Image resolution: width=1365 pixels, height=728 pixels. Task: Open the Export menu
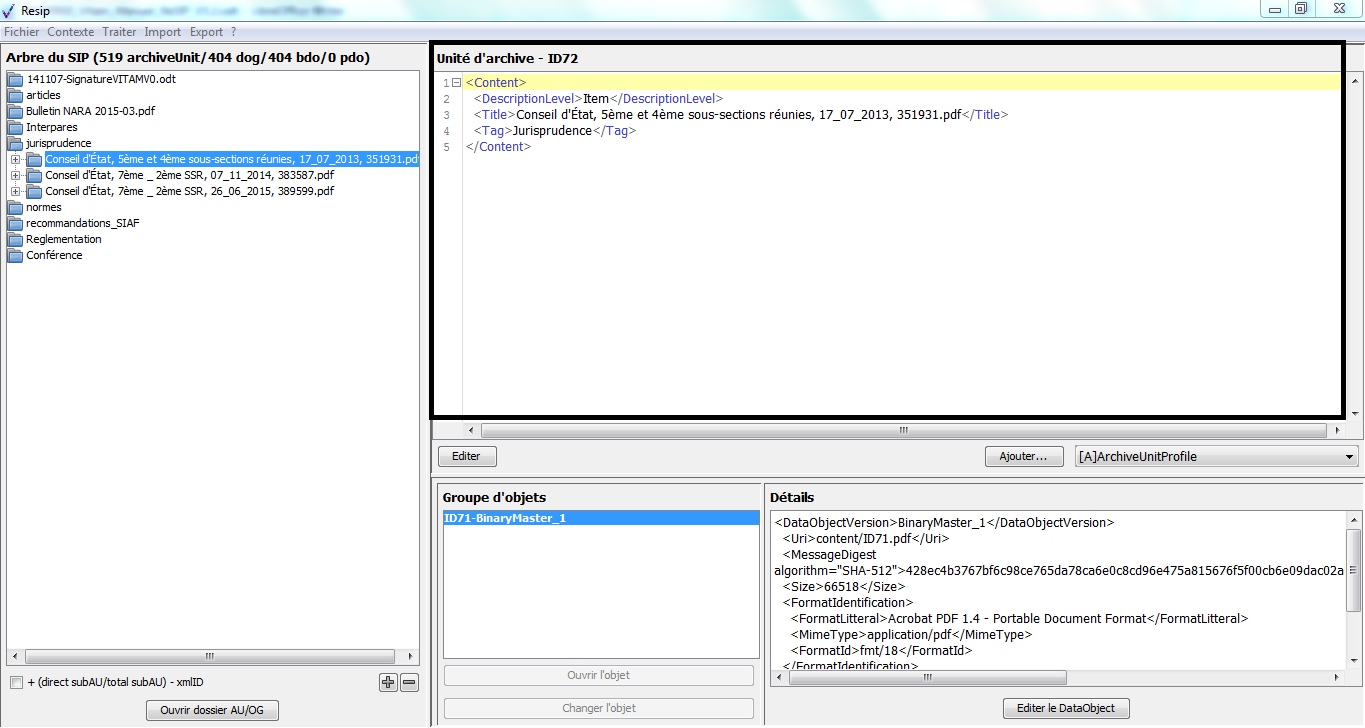tap(206, 32)
